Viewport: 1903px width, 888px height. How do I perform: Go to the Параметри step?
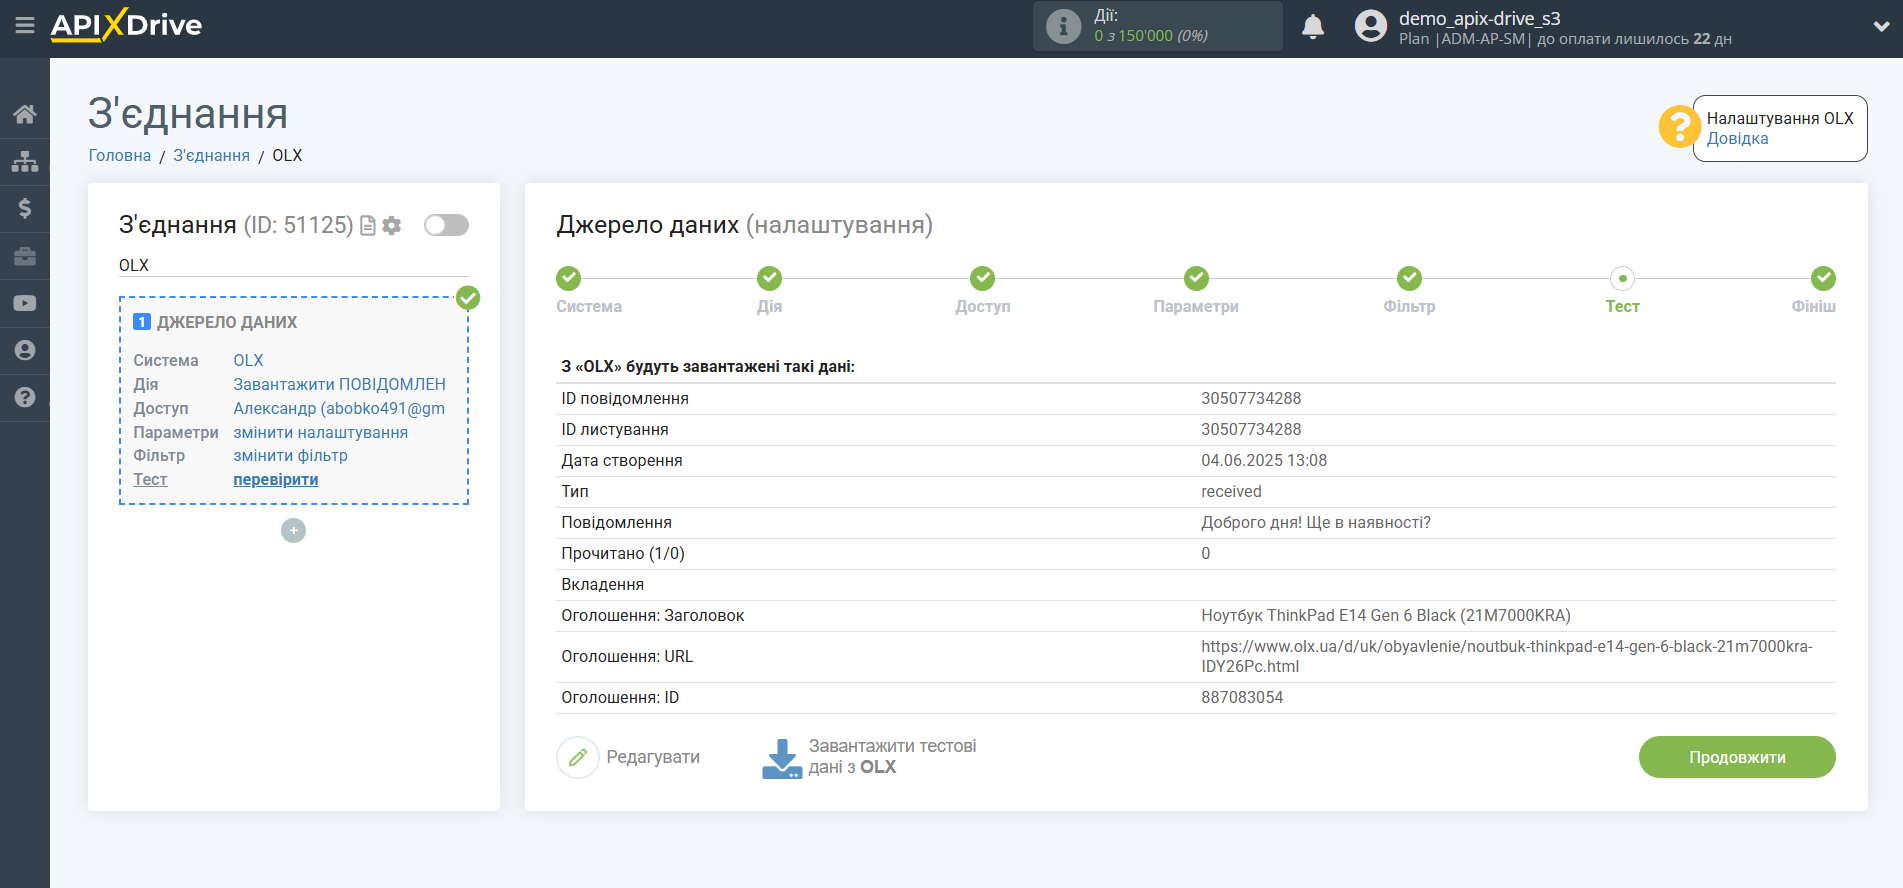(x=1196, y=278)
